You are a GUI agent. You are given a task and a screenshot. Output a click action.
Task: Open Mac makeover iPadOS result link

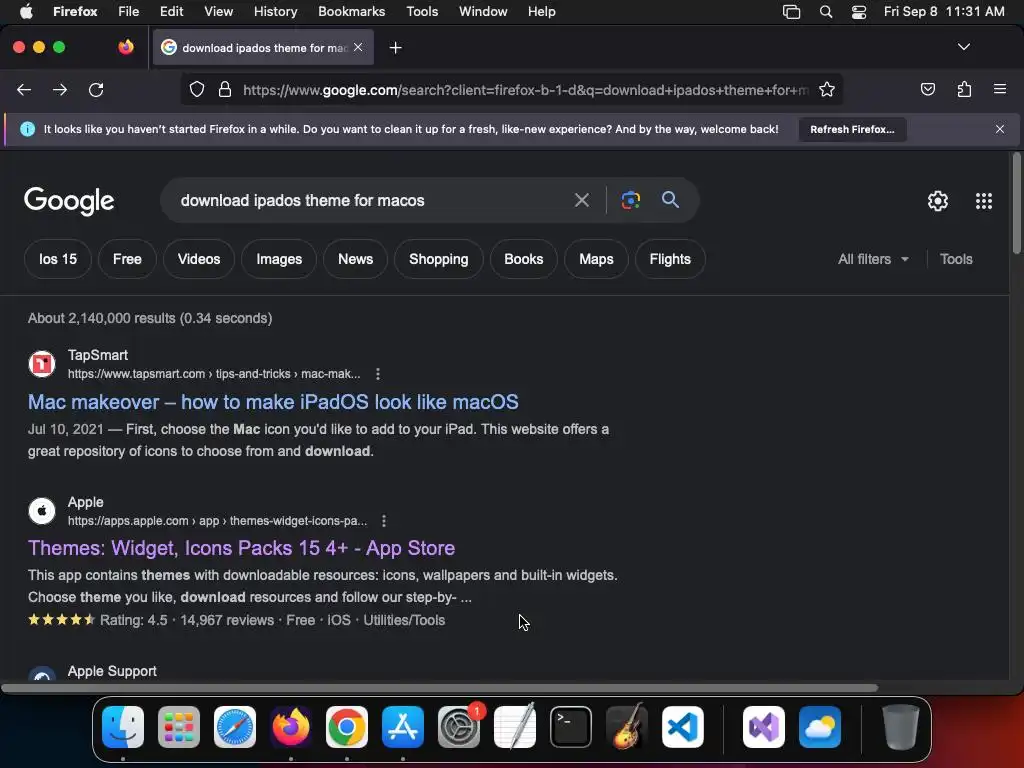point(273,402)
